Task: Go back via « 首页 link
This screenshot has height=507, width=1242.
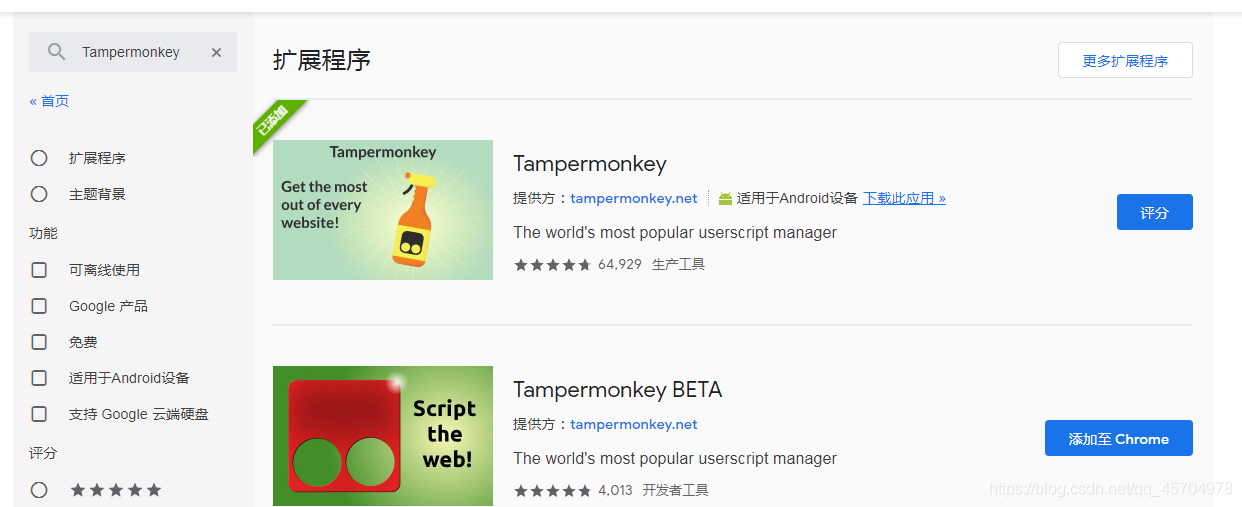Action: coord(49,101)
